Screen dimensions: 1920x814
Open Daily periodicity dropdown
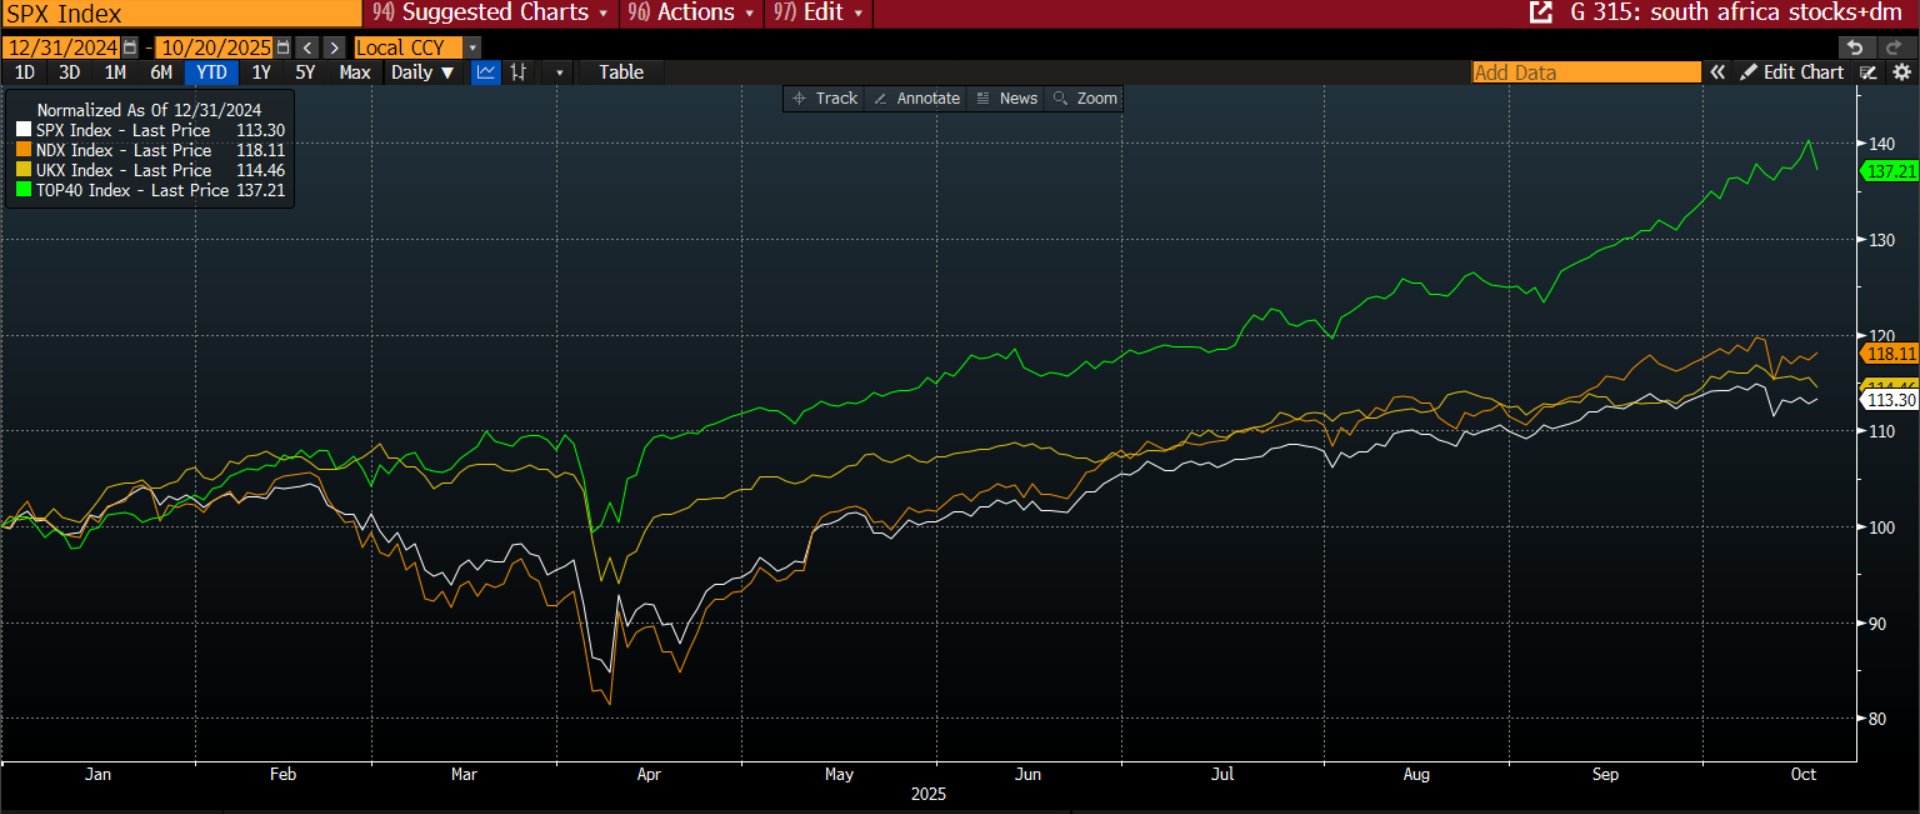coord(422,72)
